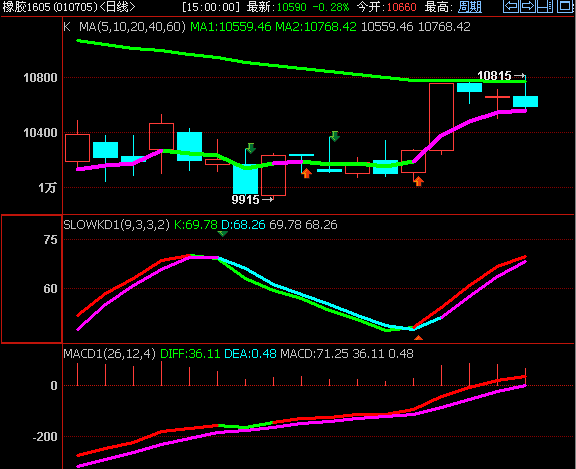The height and width of the screenshot is (469, 576).
Task: Click the SLOWKD1(9,3,3,2) indicator label
Action: 116,224
